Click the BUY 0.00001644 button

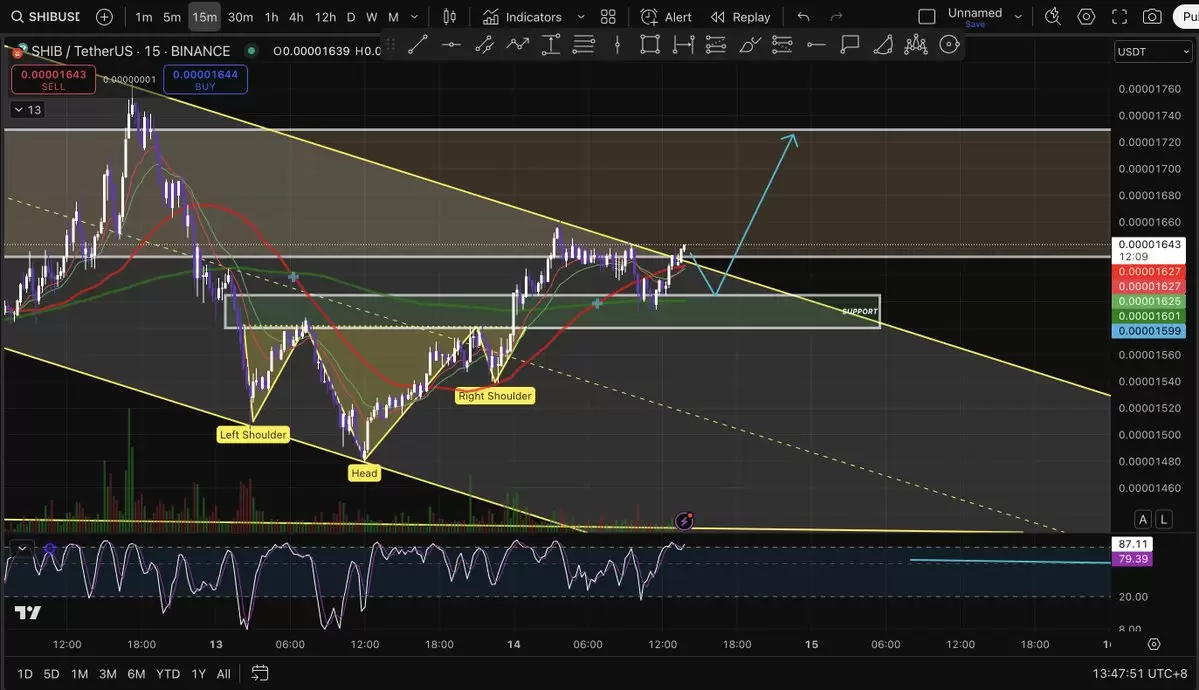pyautogui.click(x=205, y=79)
